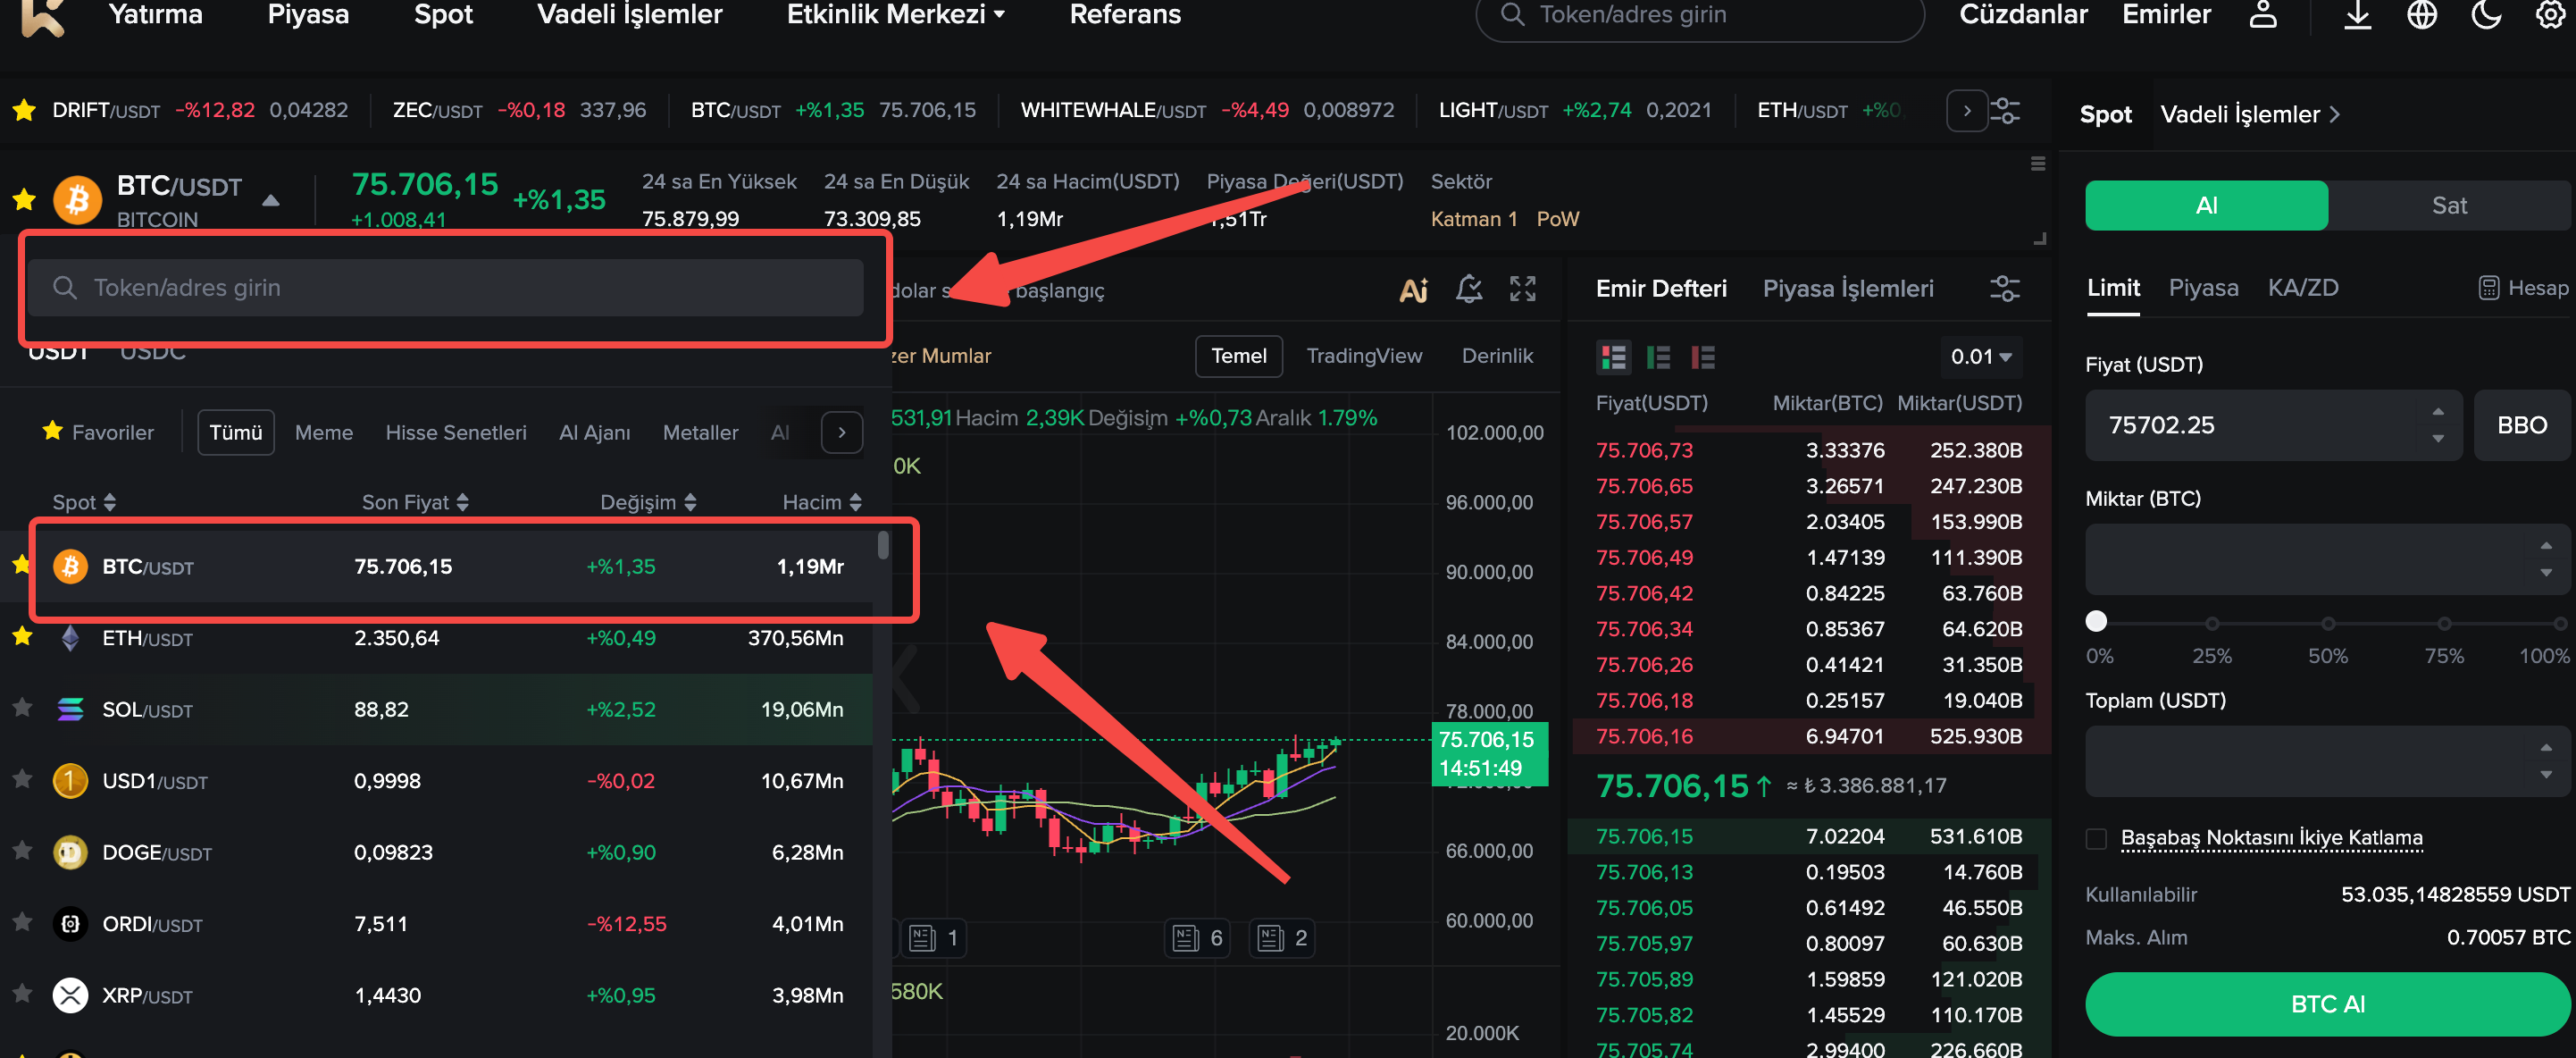Add SOL/USDT to favorites star
This screenshot has height=1058, width=2576.
(22, 708)
